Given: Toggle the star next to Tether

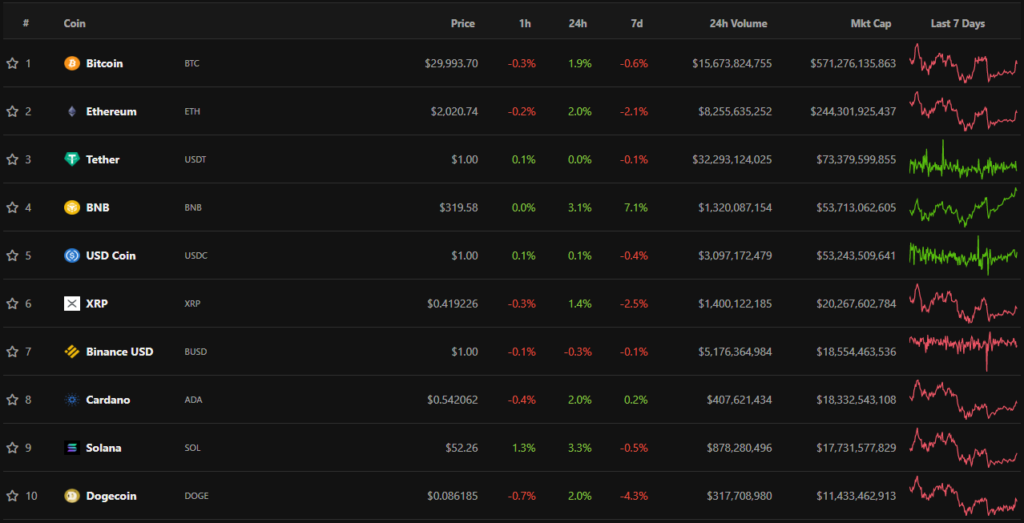Looking at the screenshot, I should 12,159.
